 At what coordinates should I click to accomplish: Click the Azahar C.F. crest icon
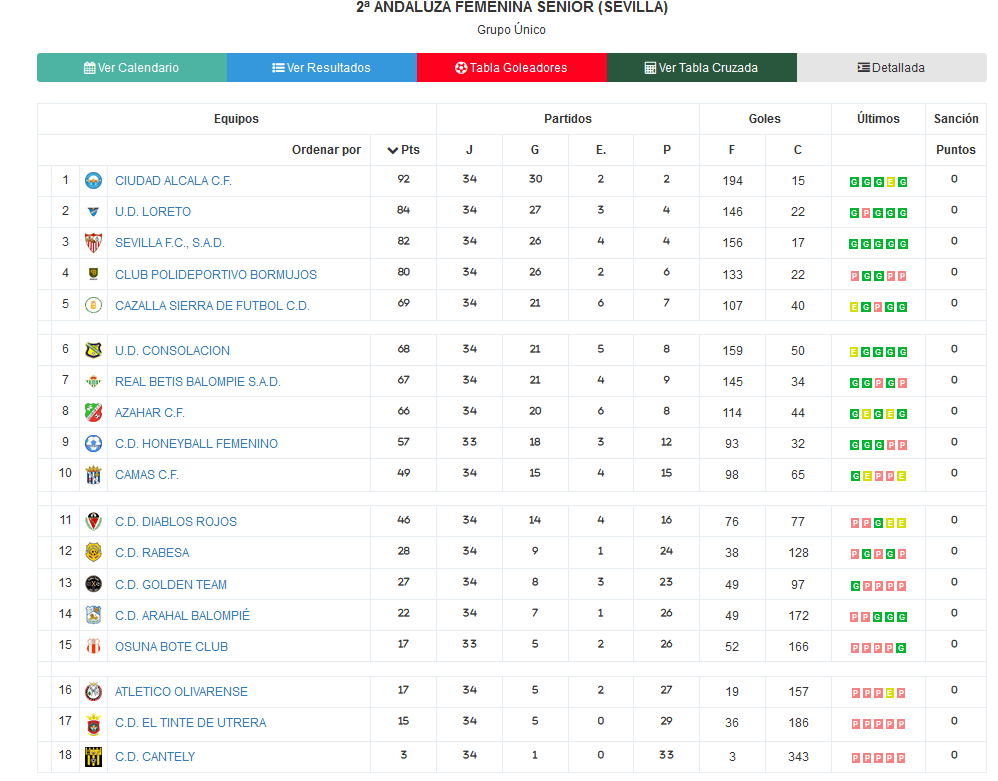point(94,412)
